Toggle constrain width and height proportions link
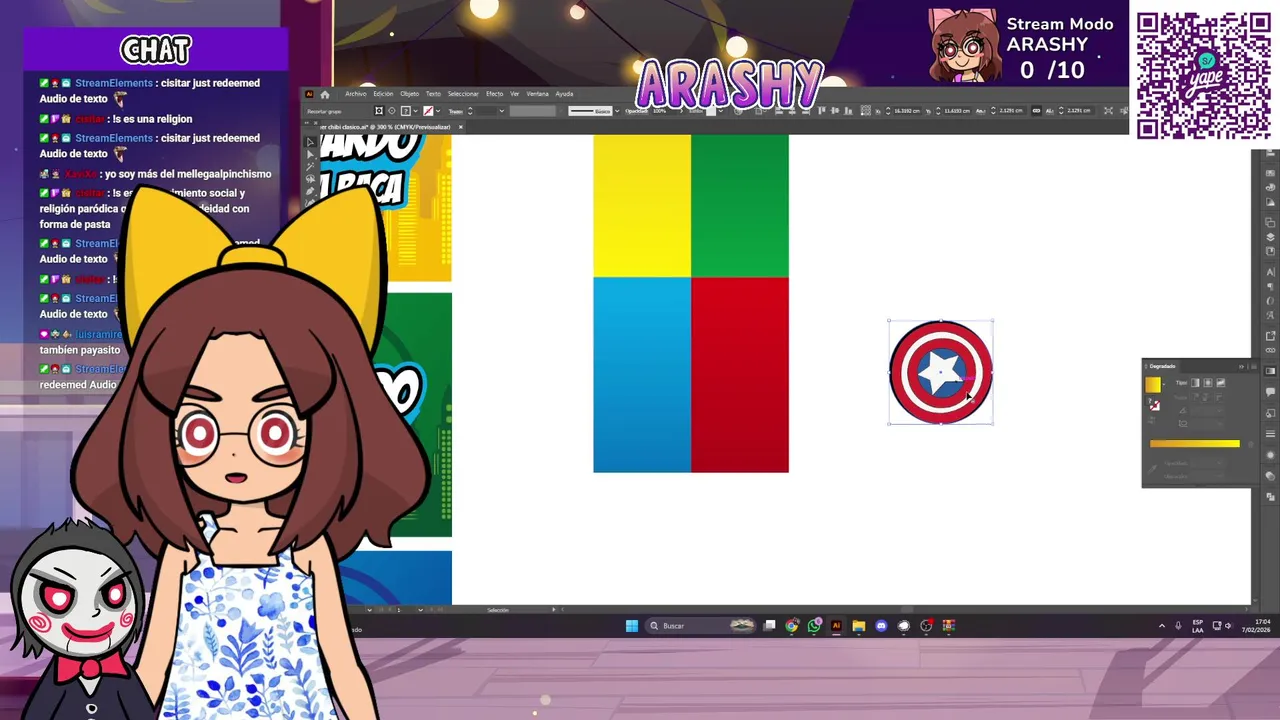This screenshot has width=1280, height=720. tap(1036, 111)
